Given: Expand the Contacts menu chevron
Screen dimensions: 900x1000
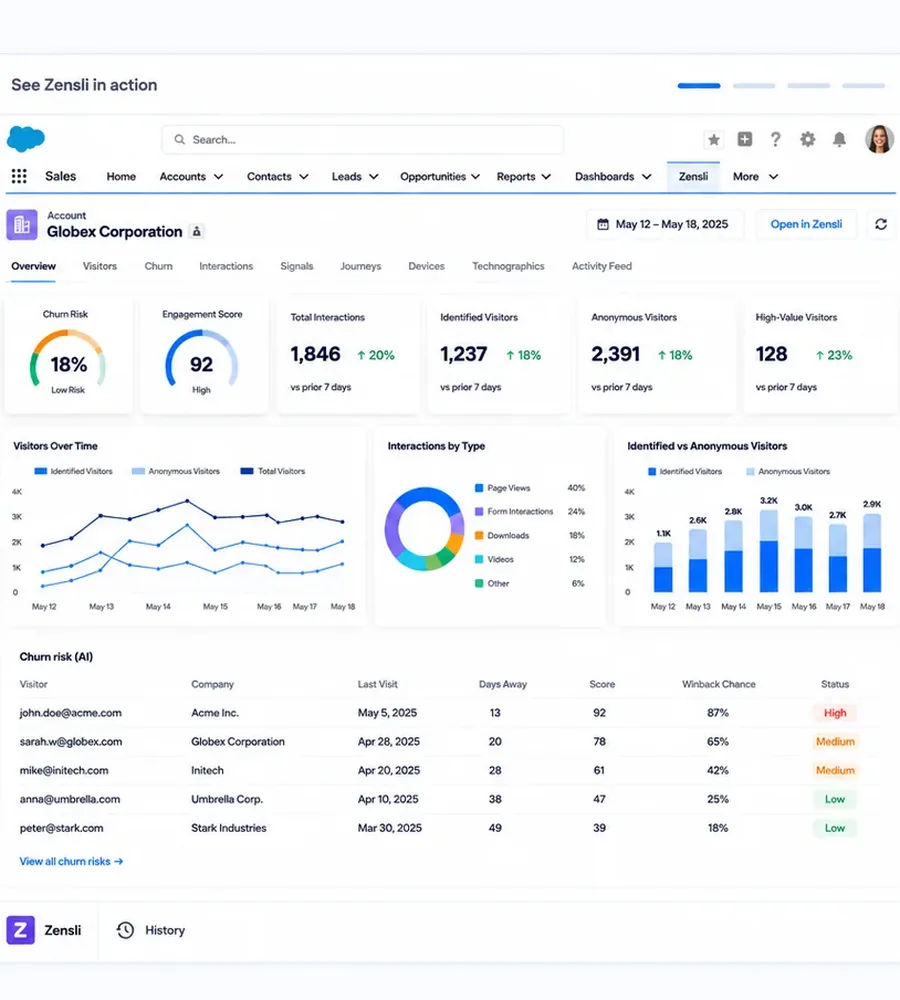Looking at the screenshot, I should pos(304,177).
